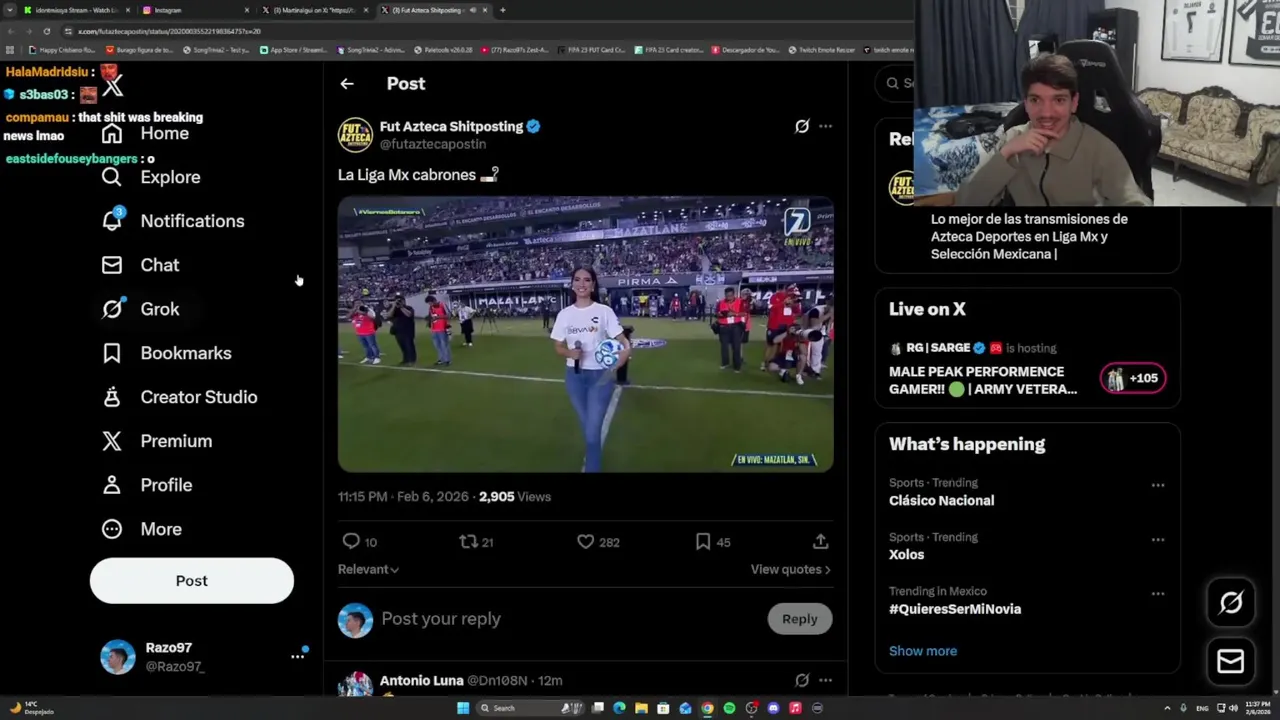Expand the Relevant replies sort dropdown
This screenshot has width=1280, height=720.
coord(368,569)
